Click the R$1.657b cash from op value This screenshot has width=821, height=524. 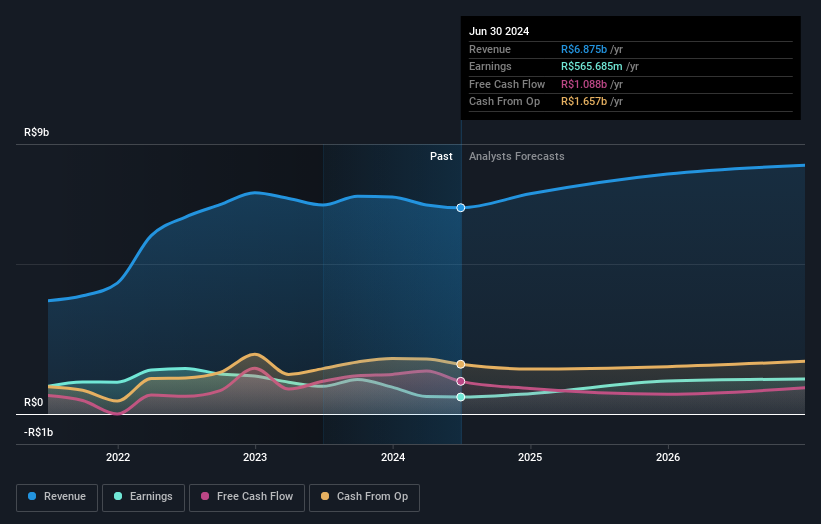coord(584,102)
